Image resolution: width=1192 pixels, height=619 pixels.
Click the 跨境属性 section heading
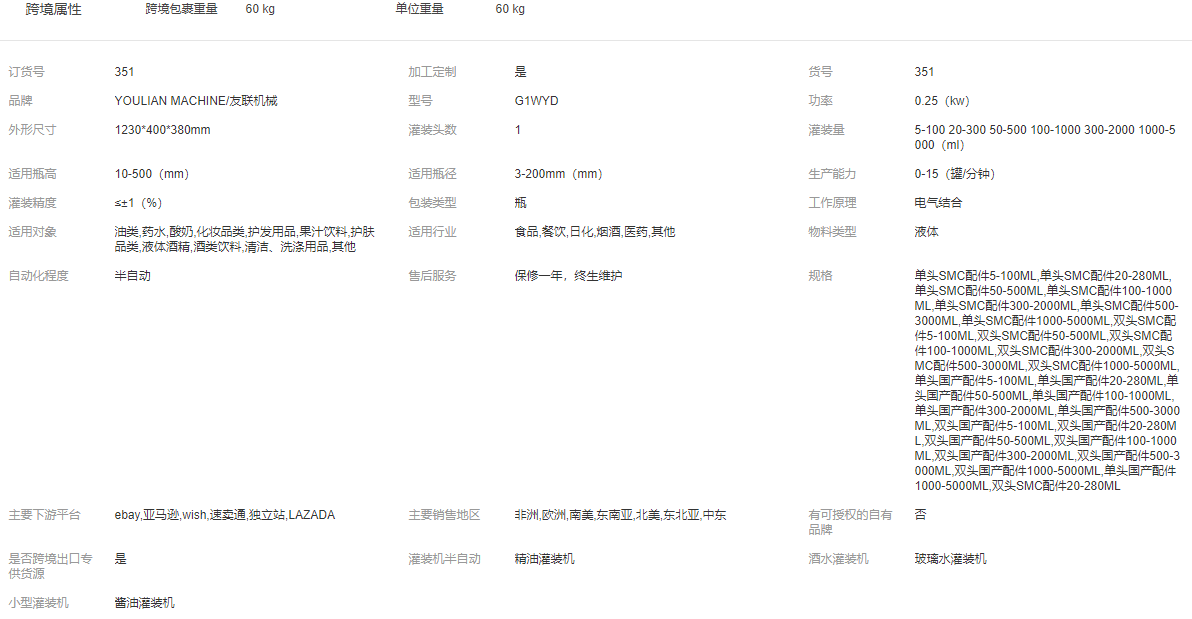click(54, 9)
